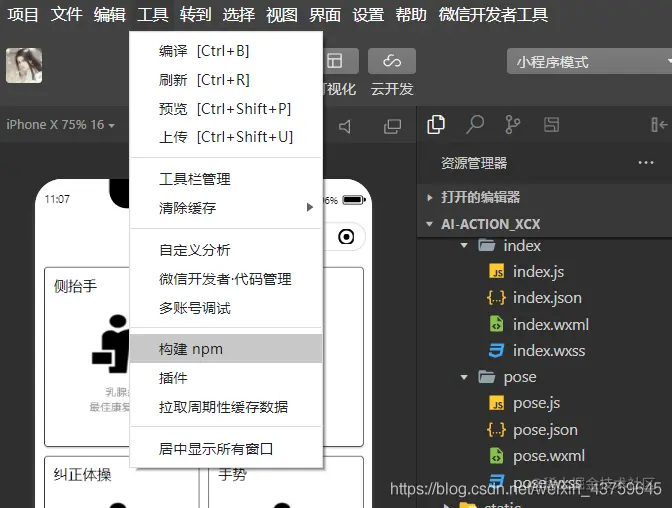
Task: Choose 拉取周期性缓存数据 entry
Action: (x=226, y=406)
